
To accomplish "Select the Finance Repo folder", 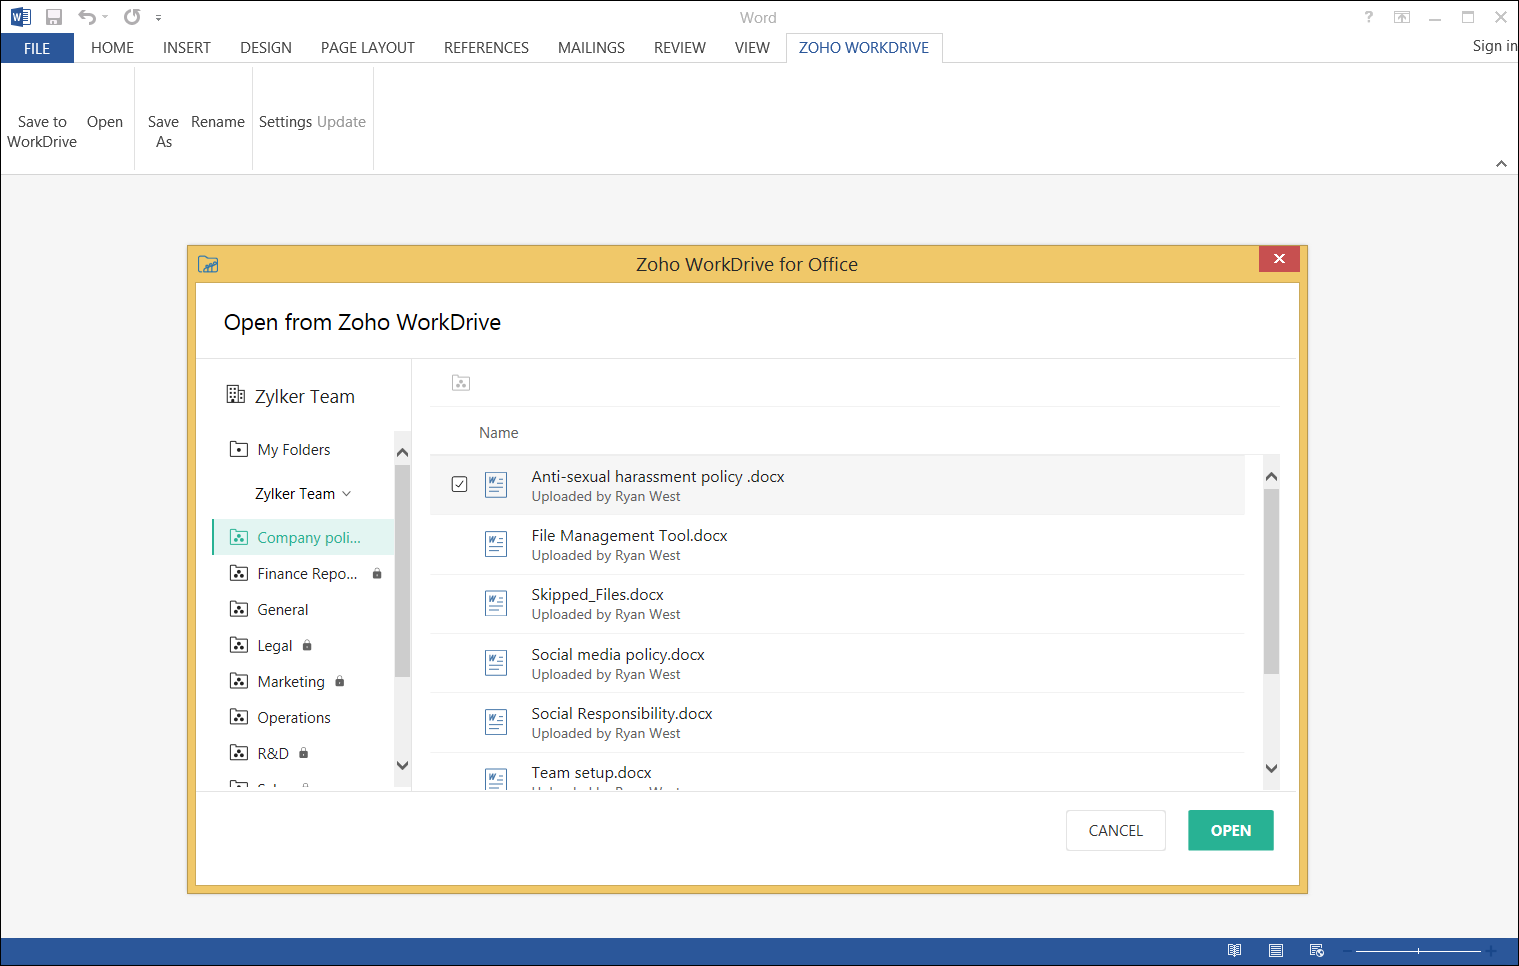I will (x=306, y=574).
